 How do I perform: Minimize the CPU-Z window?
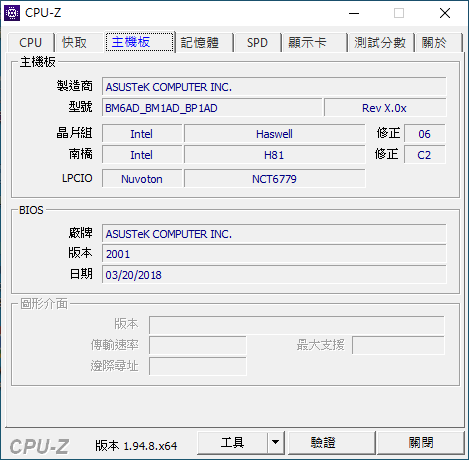tap(354, 13)
